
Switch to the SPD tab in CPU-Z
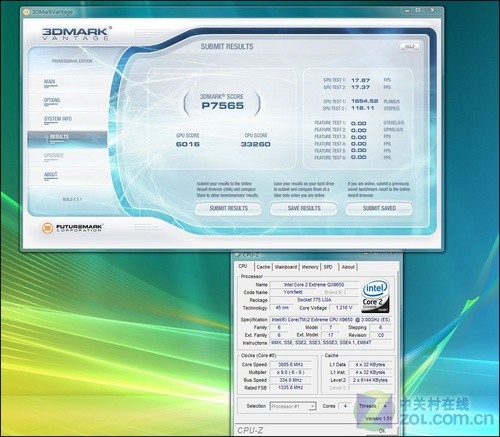point(328,267)
